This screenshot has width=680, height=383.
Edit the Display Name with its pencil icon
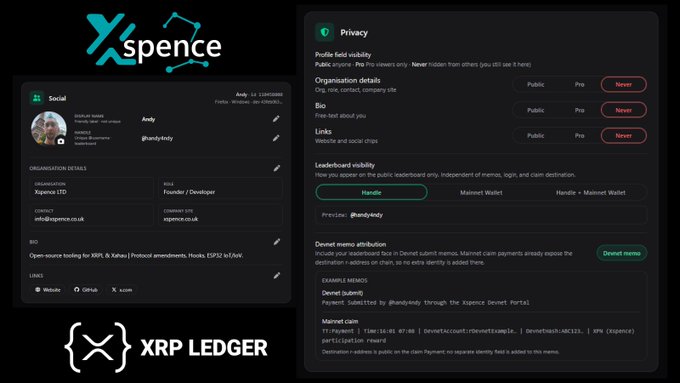(276, 118)
